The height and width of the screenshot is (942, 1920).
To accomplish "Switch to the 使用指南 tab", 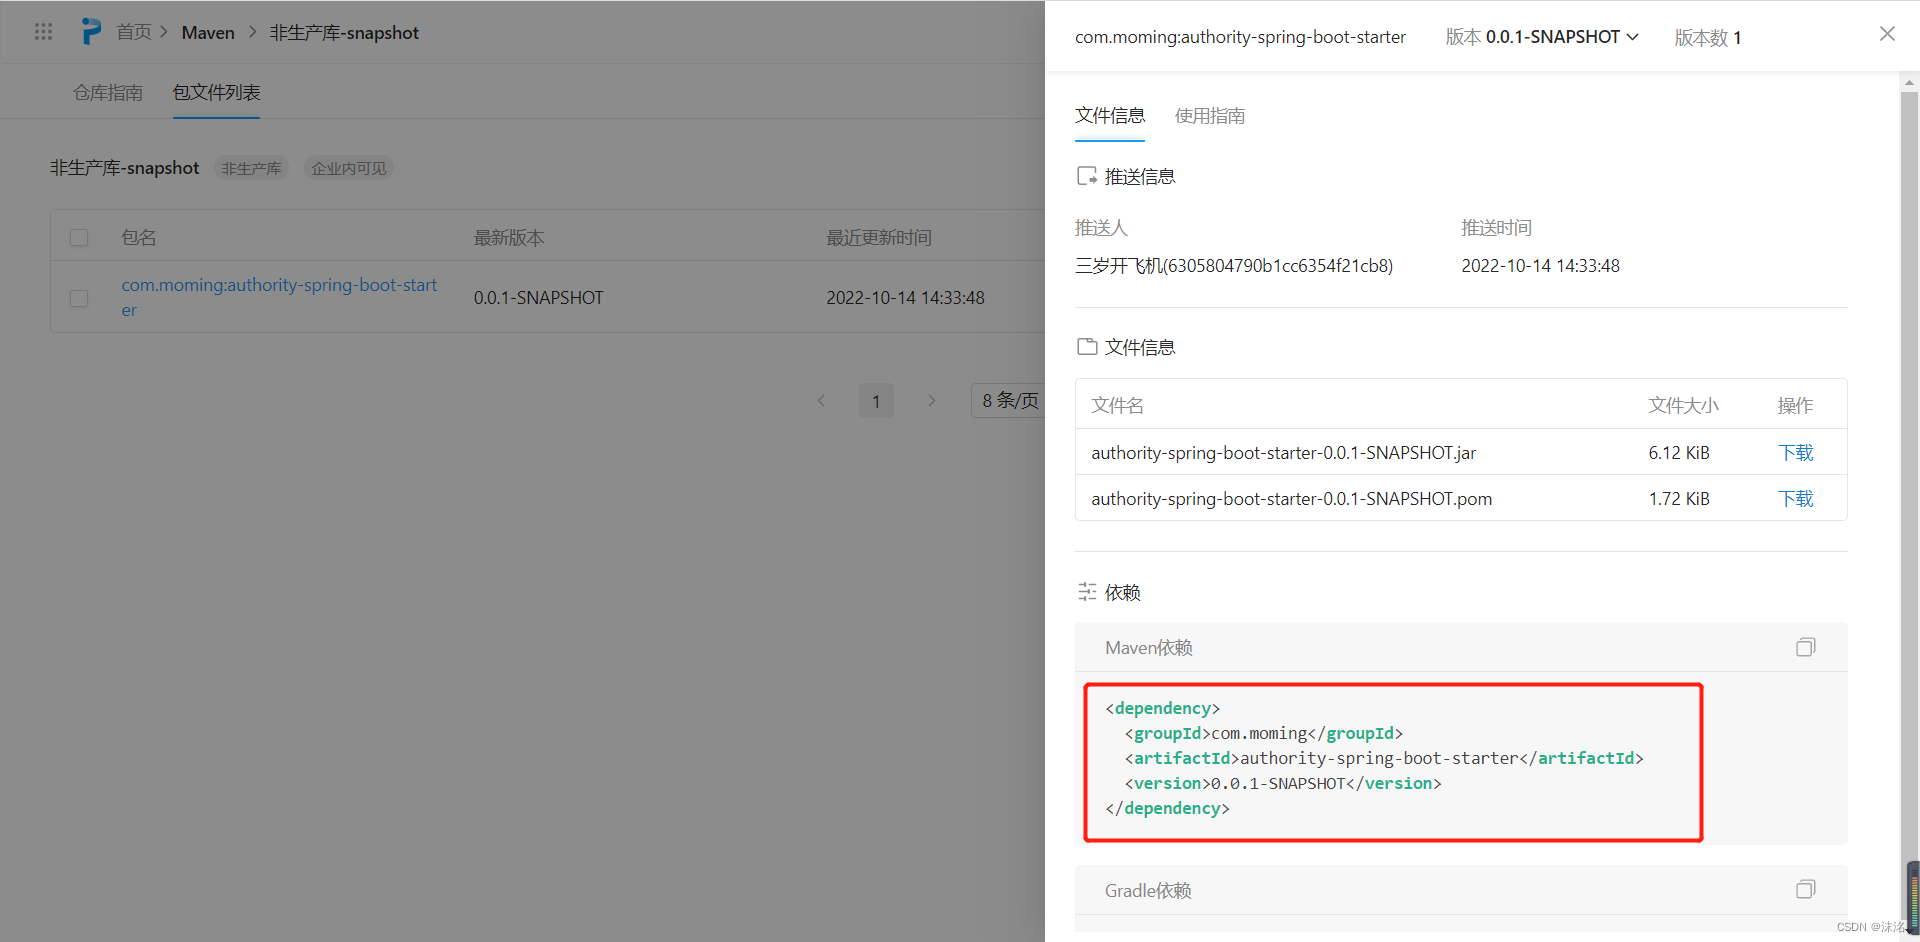I will click(x=1209, y=115).
